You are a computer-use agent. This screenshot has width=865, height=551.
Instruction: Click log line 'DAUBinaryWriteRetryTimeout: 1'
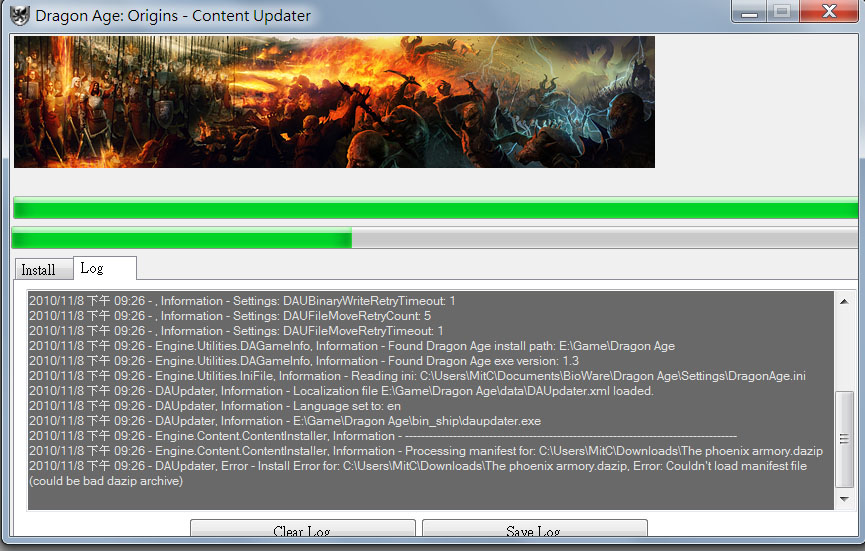(x=242, y=301)
